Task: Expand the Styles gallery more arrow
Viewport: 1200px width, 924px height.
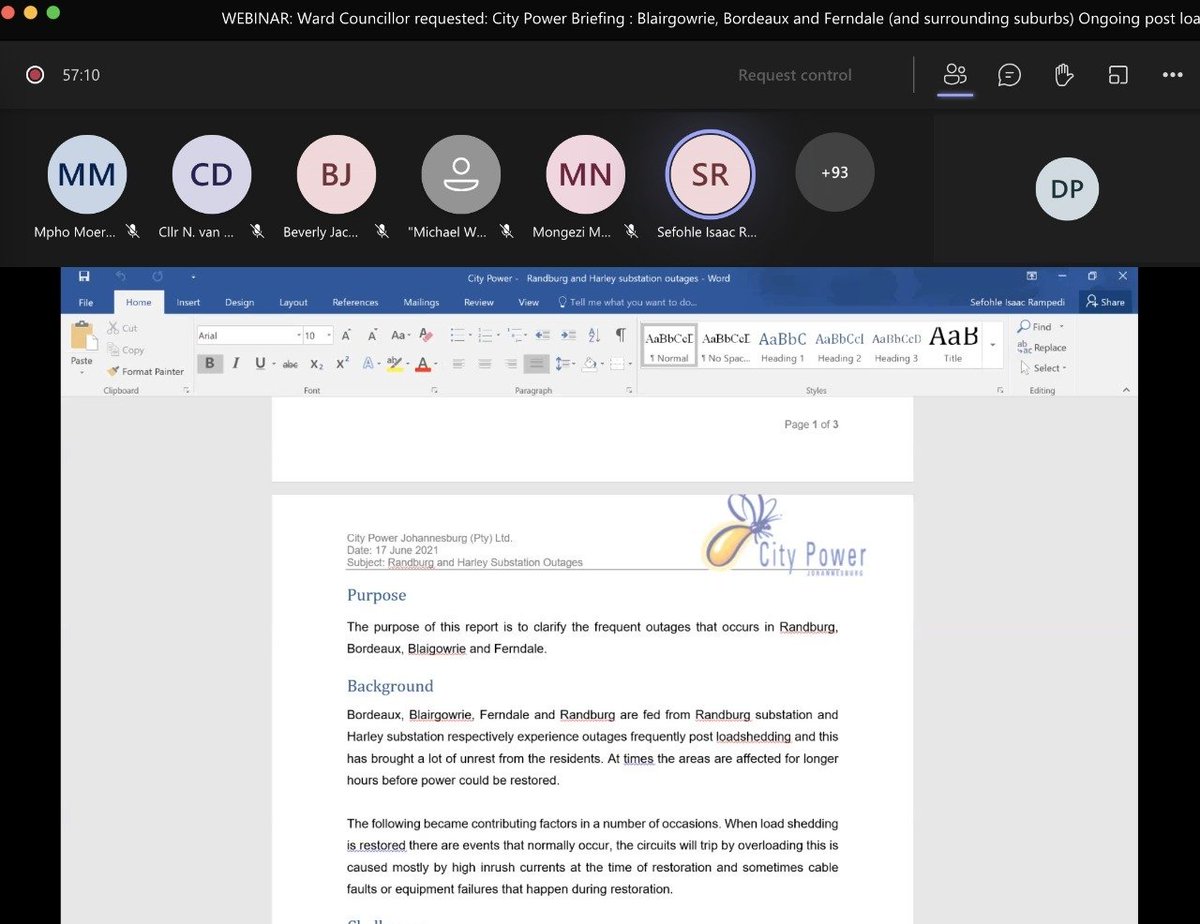Action: (x=992, y=345)
